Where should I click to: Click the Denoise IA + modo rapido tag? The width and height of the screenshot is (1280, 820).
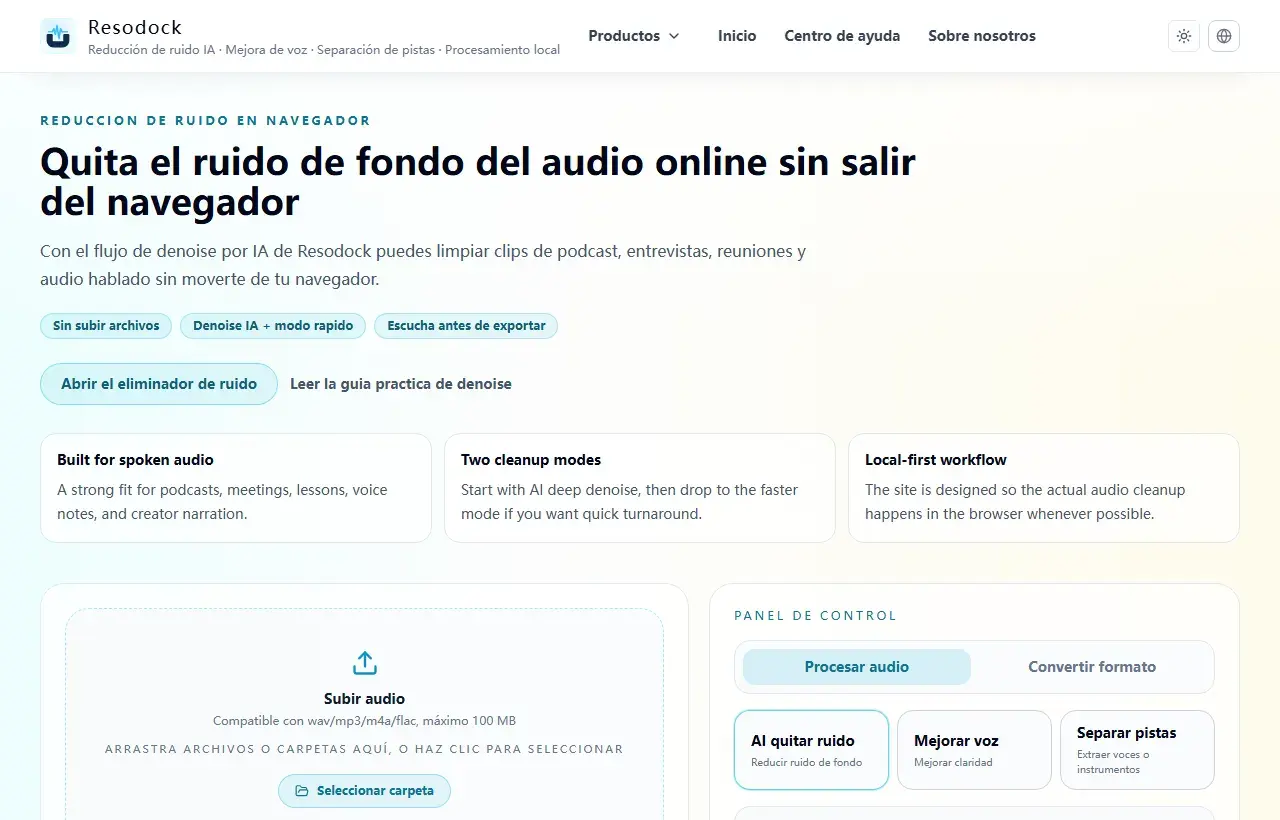tap(273, 326)
